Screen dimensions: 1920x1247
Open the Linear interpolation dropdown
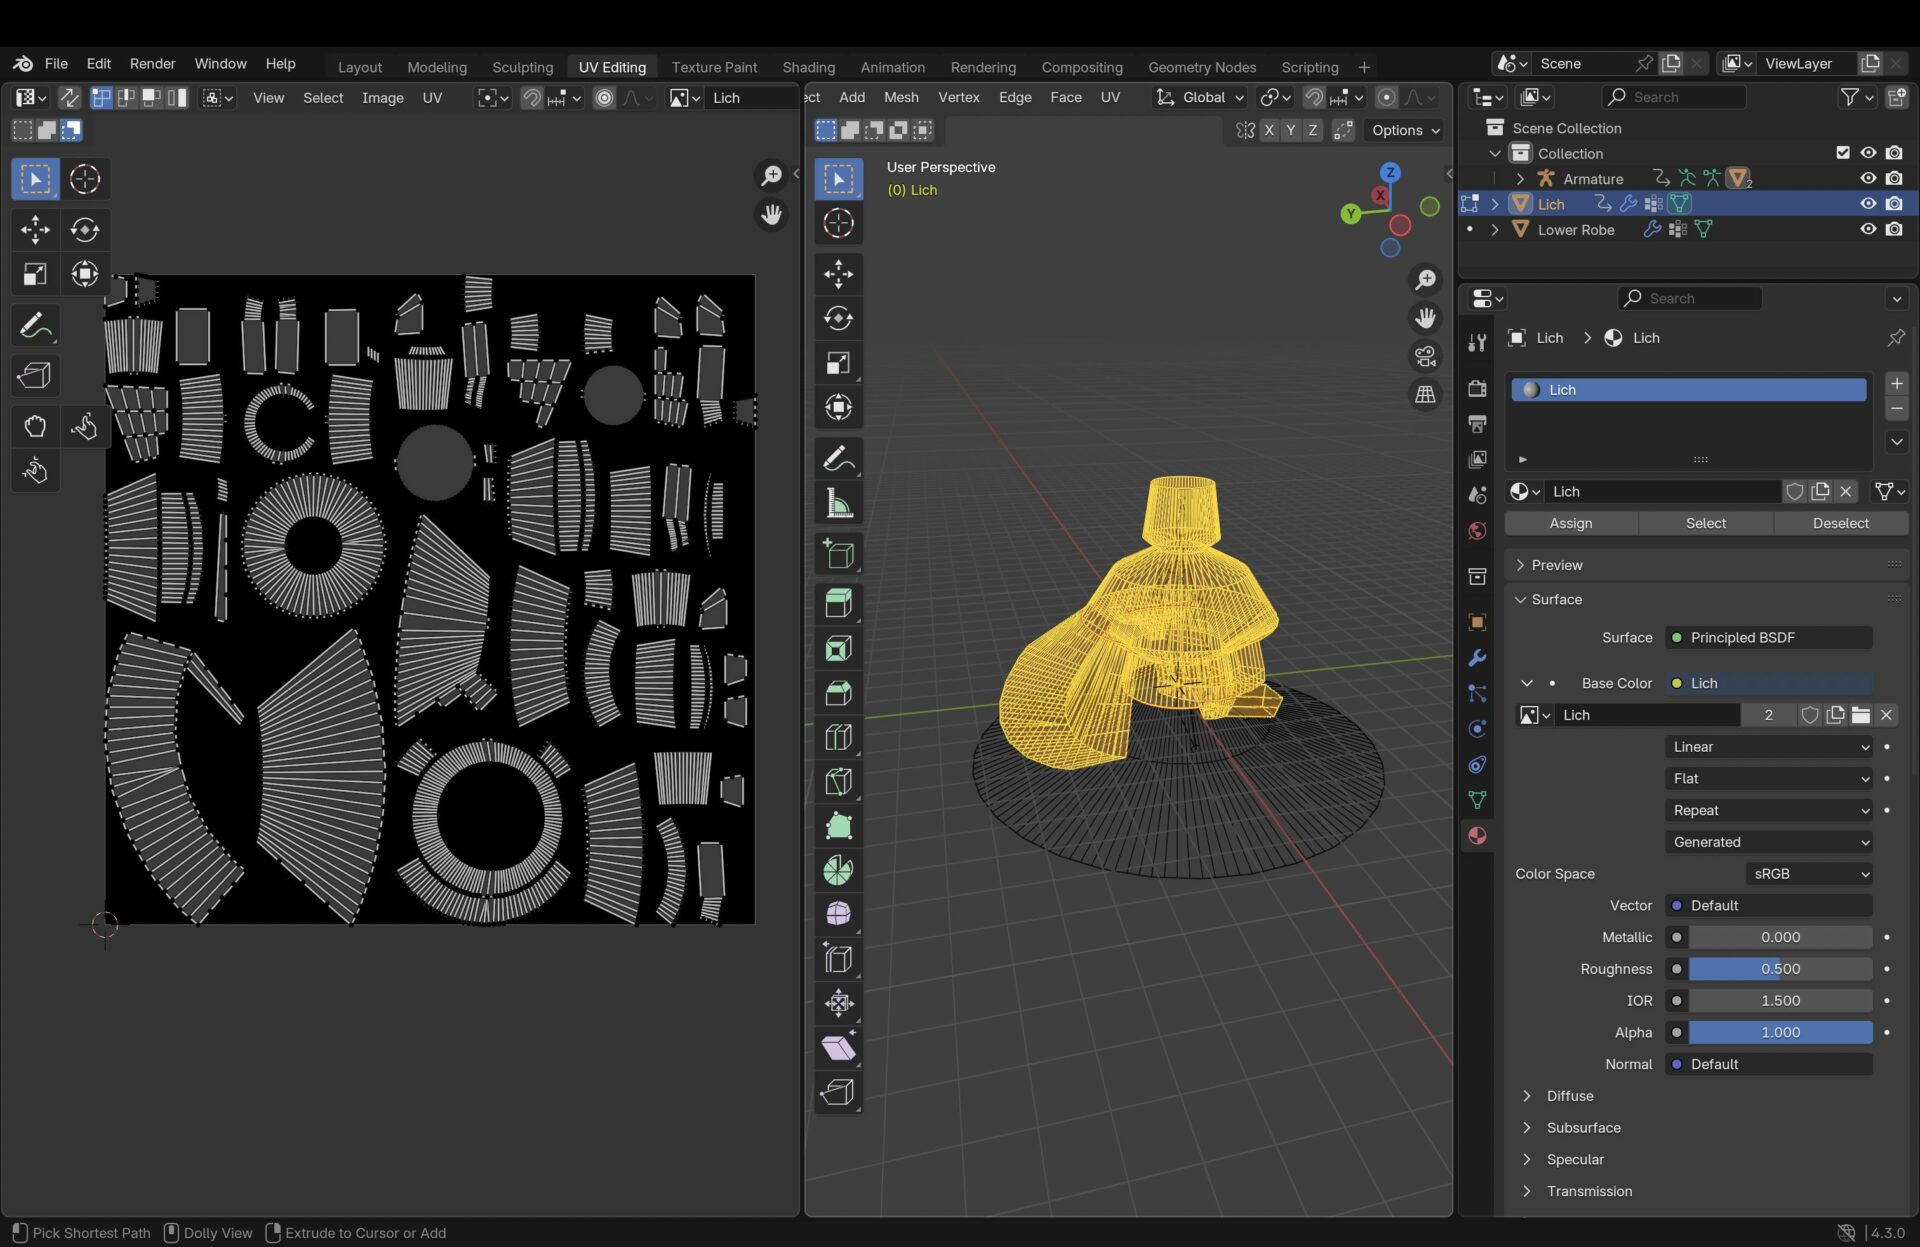tap(1768, 747)
